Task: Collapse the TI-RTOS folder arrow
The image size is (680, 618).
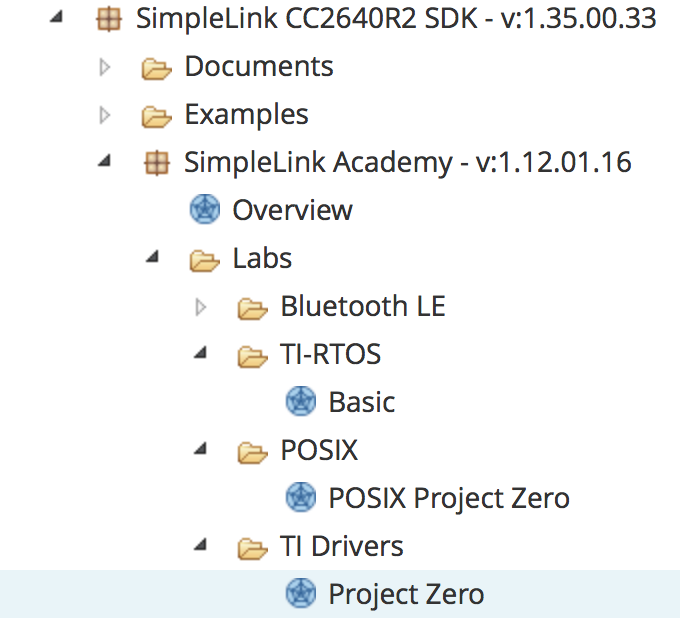Action: pyautogui.click(x=201, y=353)
